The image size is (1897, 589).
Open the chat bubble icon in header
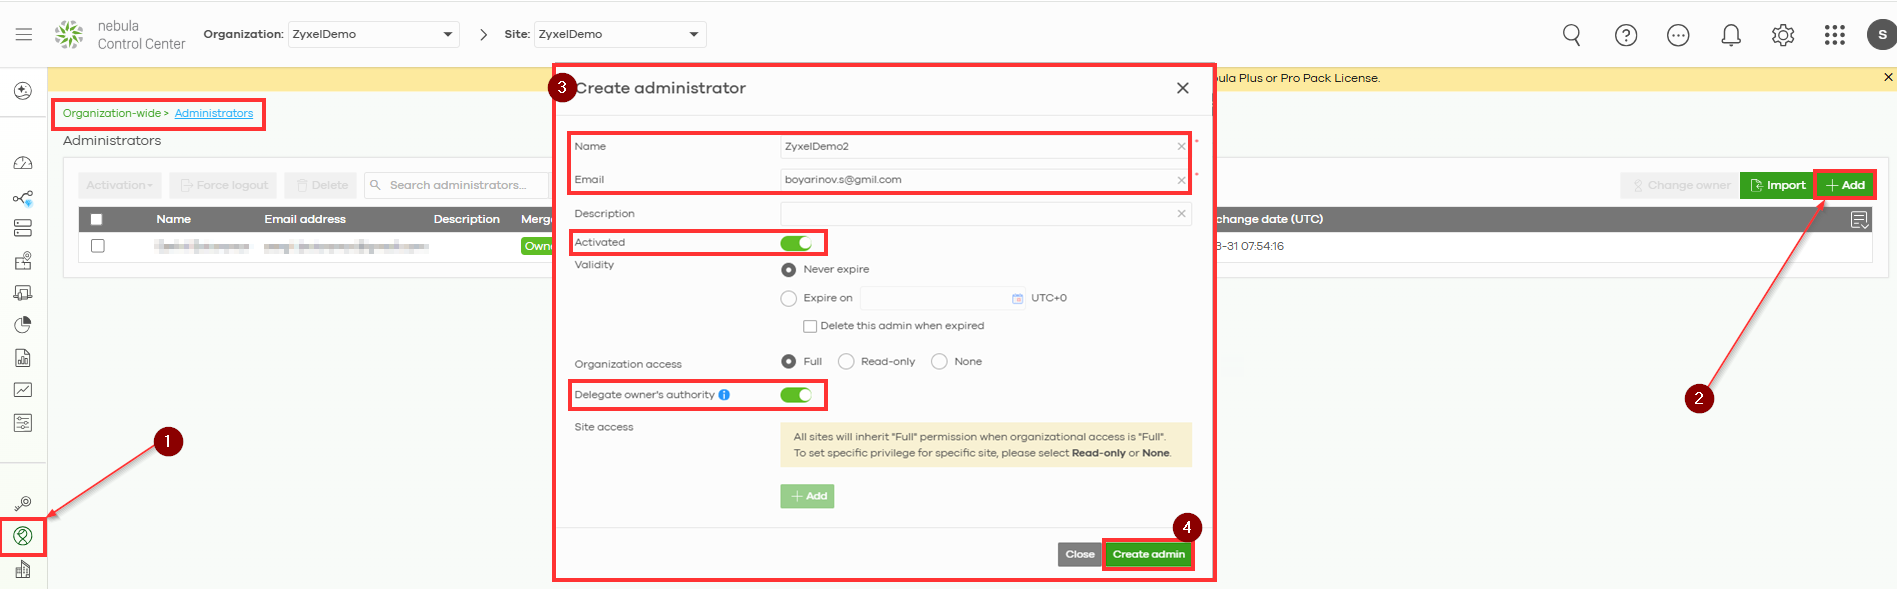1678,35
